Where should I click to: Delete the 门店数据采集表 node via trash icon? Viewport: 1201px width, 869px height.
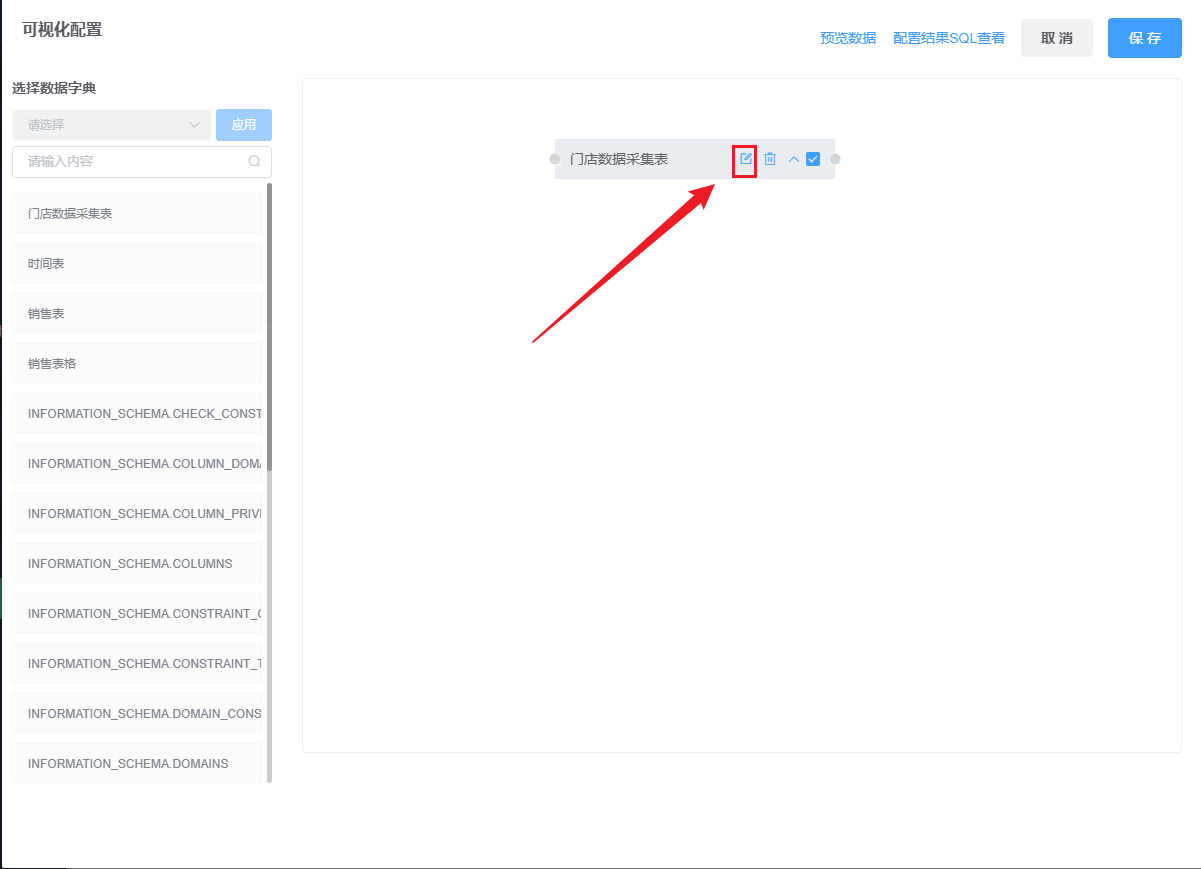point(770,159)
